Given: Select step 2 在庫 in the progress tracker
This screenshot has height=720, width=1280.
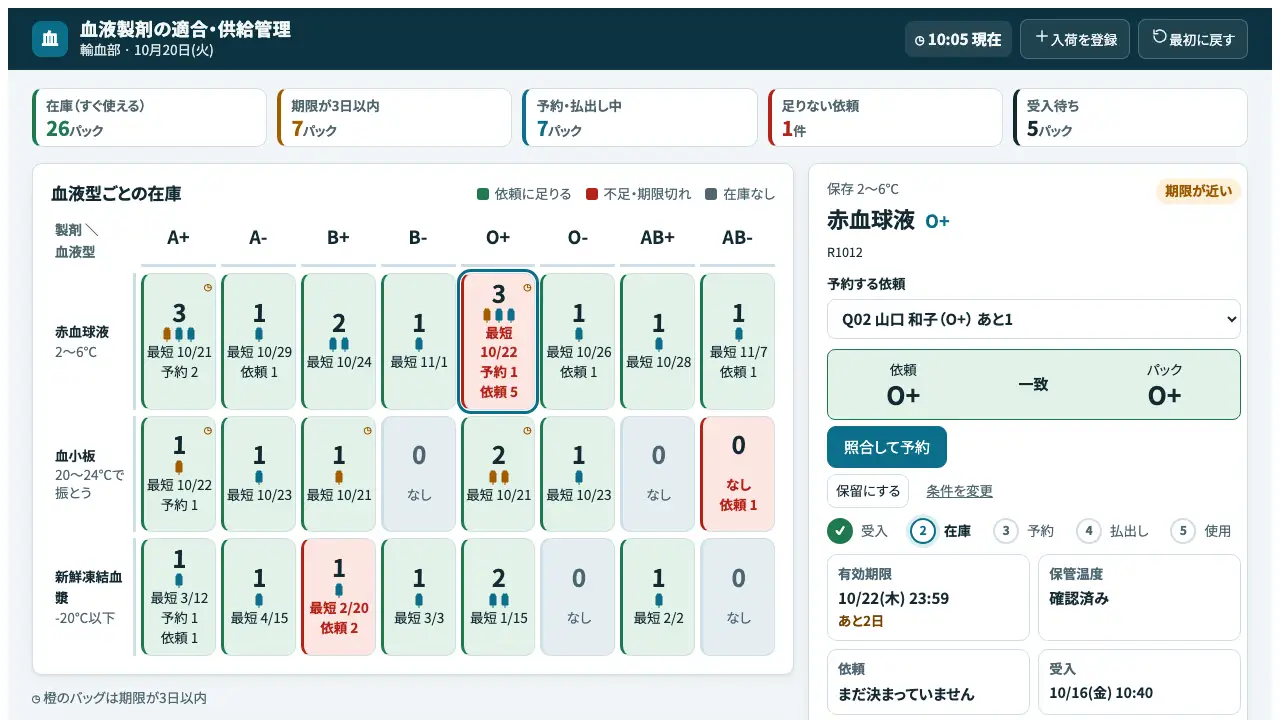Looking at the screenshot, I should click(x=940, y=531).
